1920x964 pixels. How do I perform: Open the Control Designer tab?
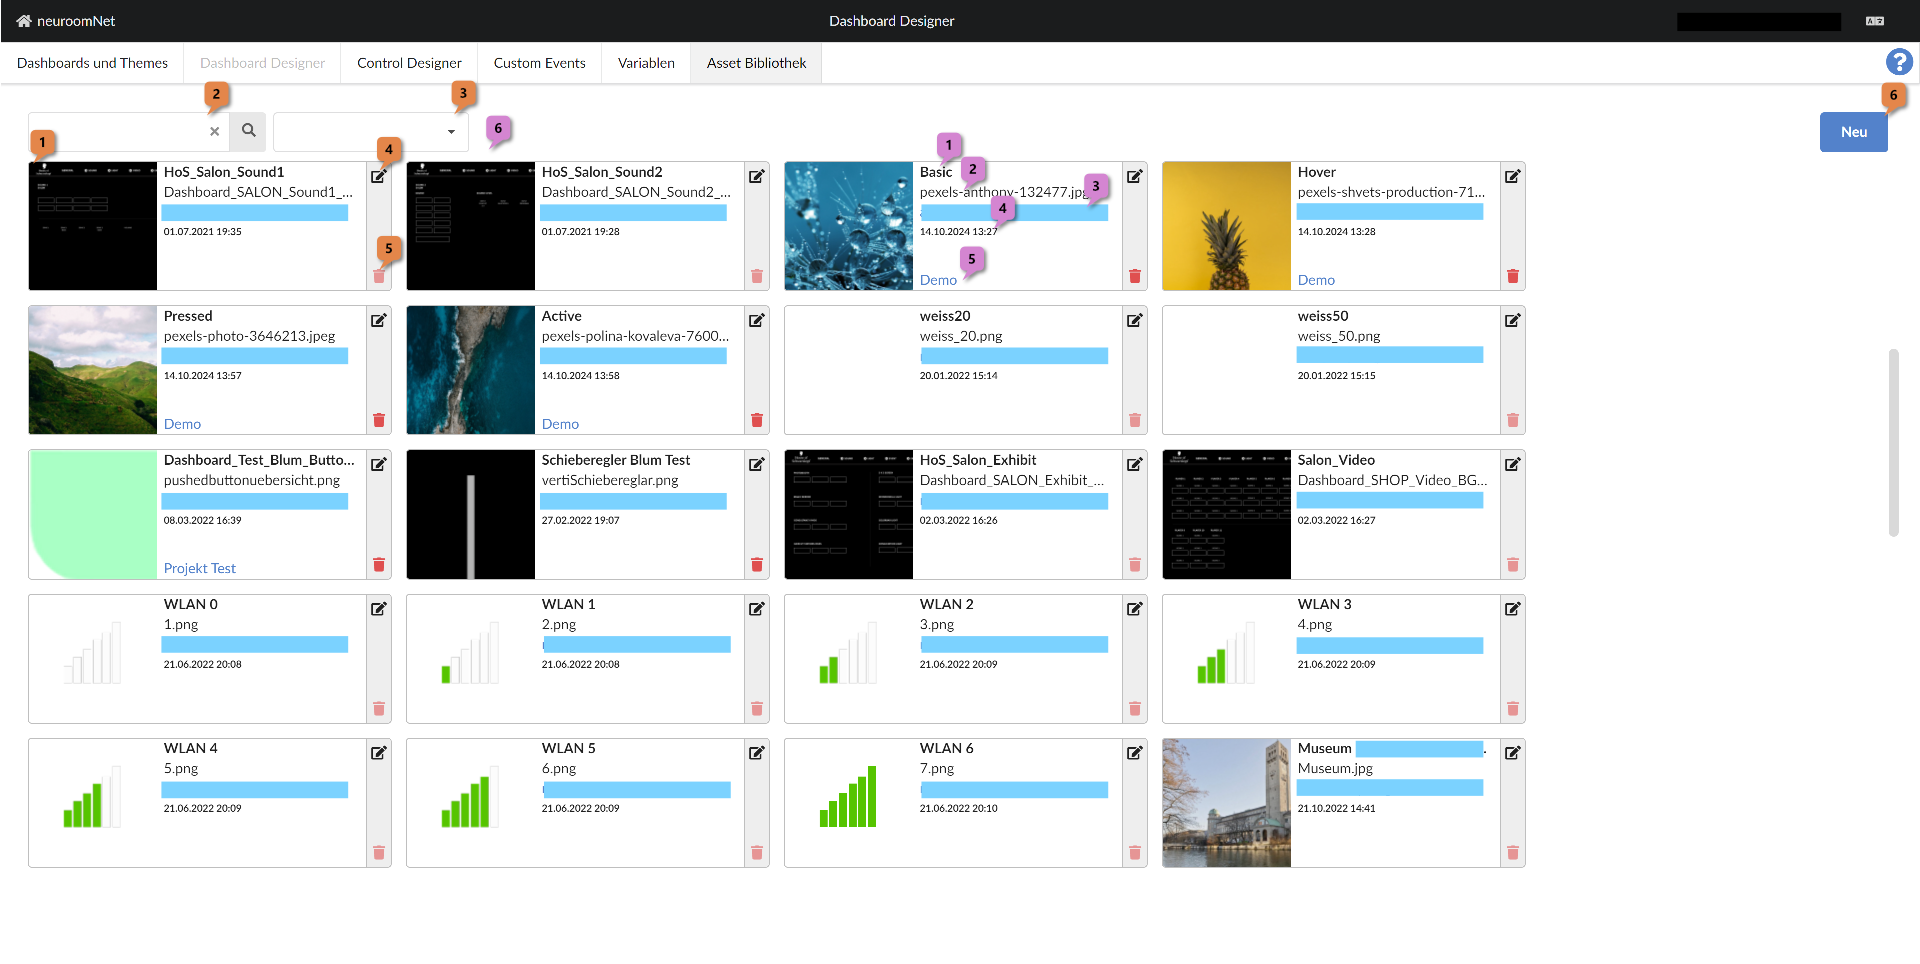(x=409, y=63)
